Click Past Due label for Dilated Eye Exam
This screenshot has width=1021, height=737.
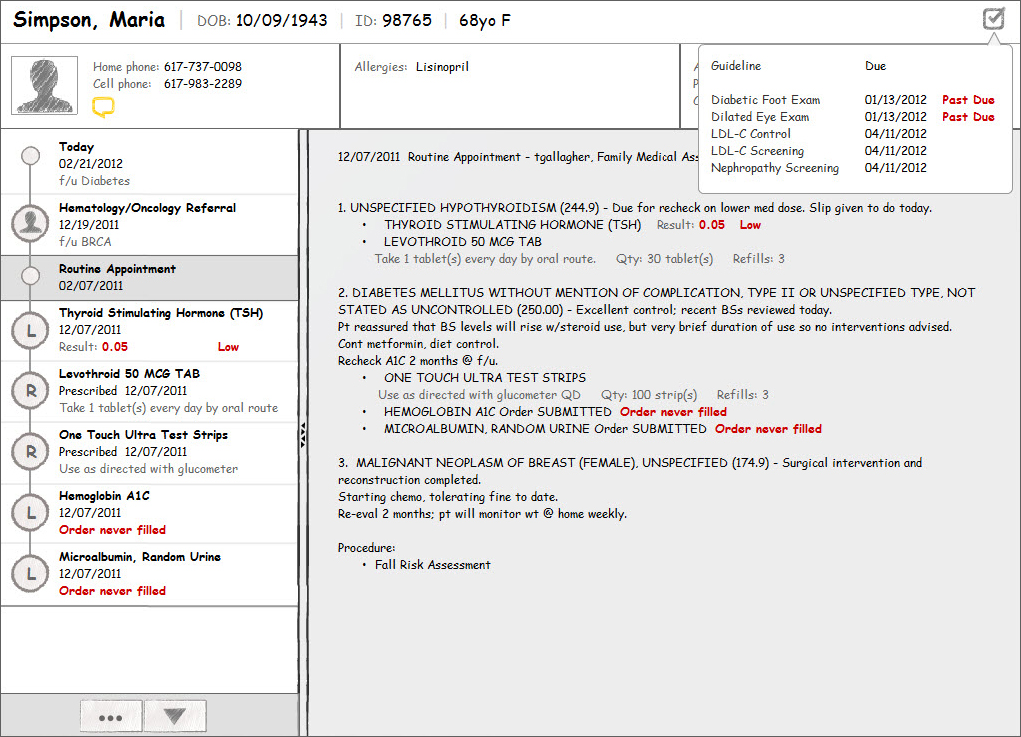click(x=968, y=117)
